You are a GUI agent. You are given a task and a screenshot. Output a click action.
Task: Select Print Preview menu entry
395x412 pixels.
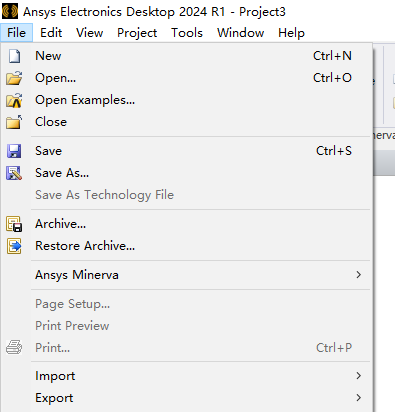pos(187,326)
